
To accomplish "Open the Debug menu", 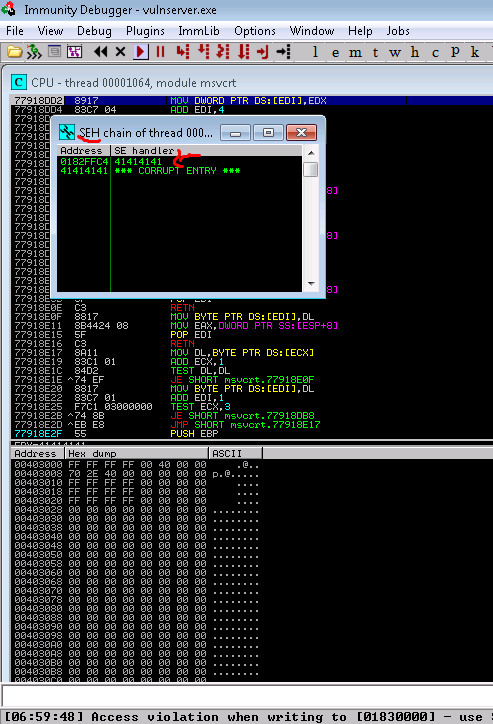I will (94, 31).
